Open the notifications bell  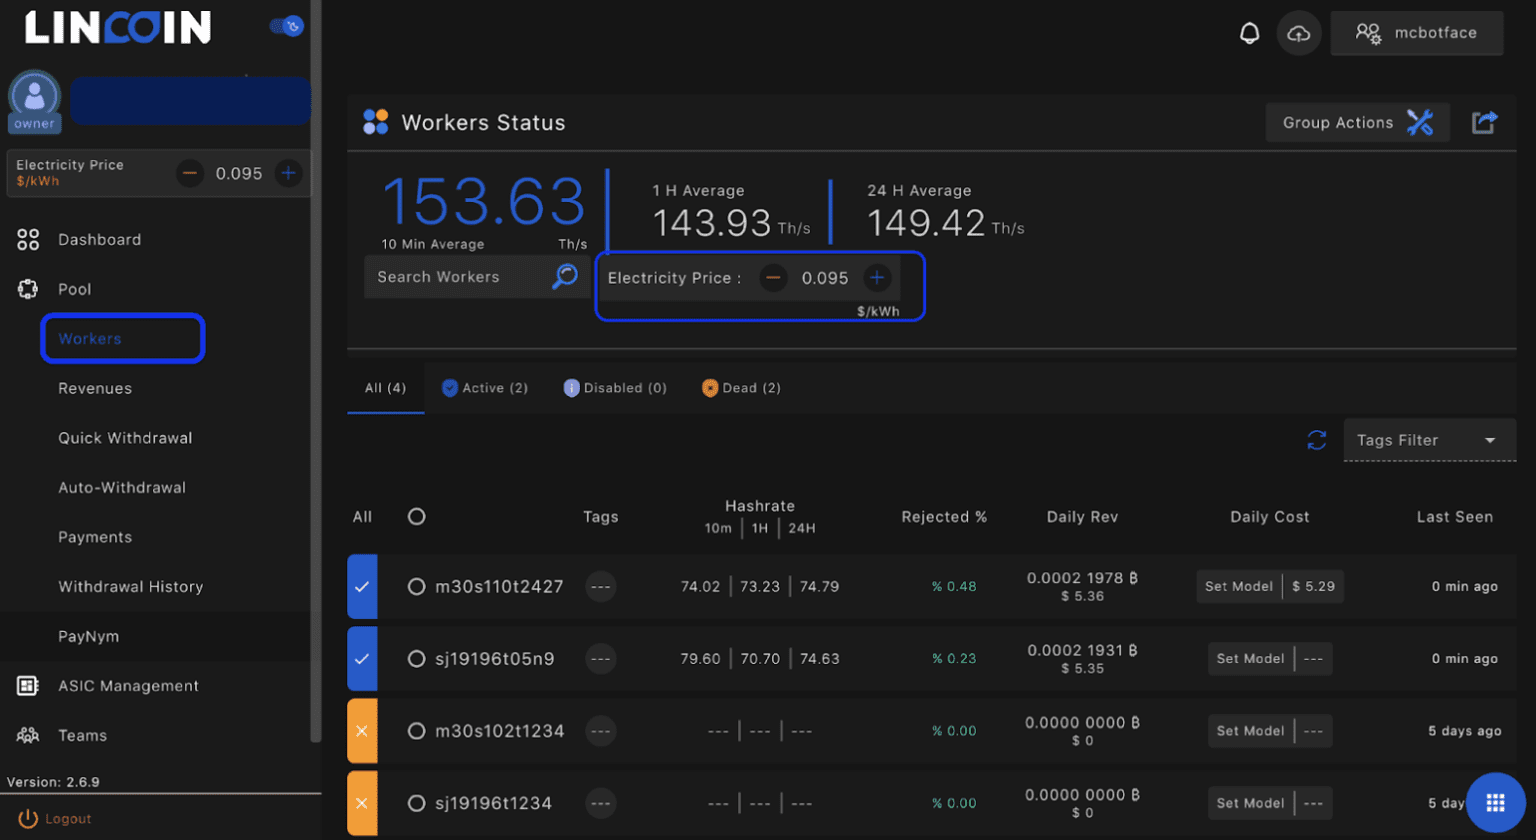(1250, 32)
